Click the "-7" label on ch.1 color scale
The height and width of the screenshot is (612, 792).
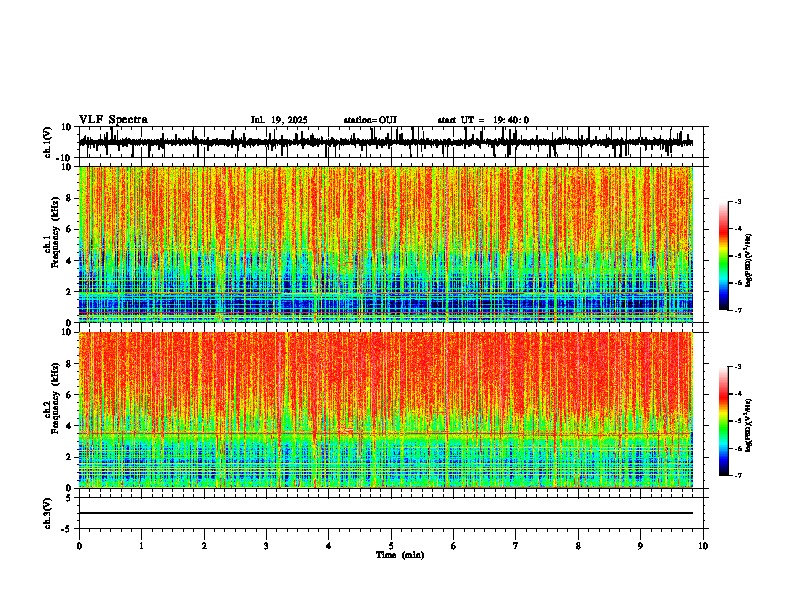[x=738, y=310]
